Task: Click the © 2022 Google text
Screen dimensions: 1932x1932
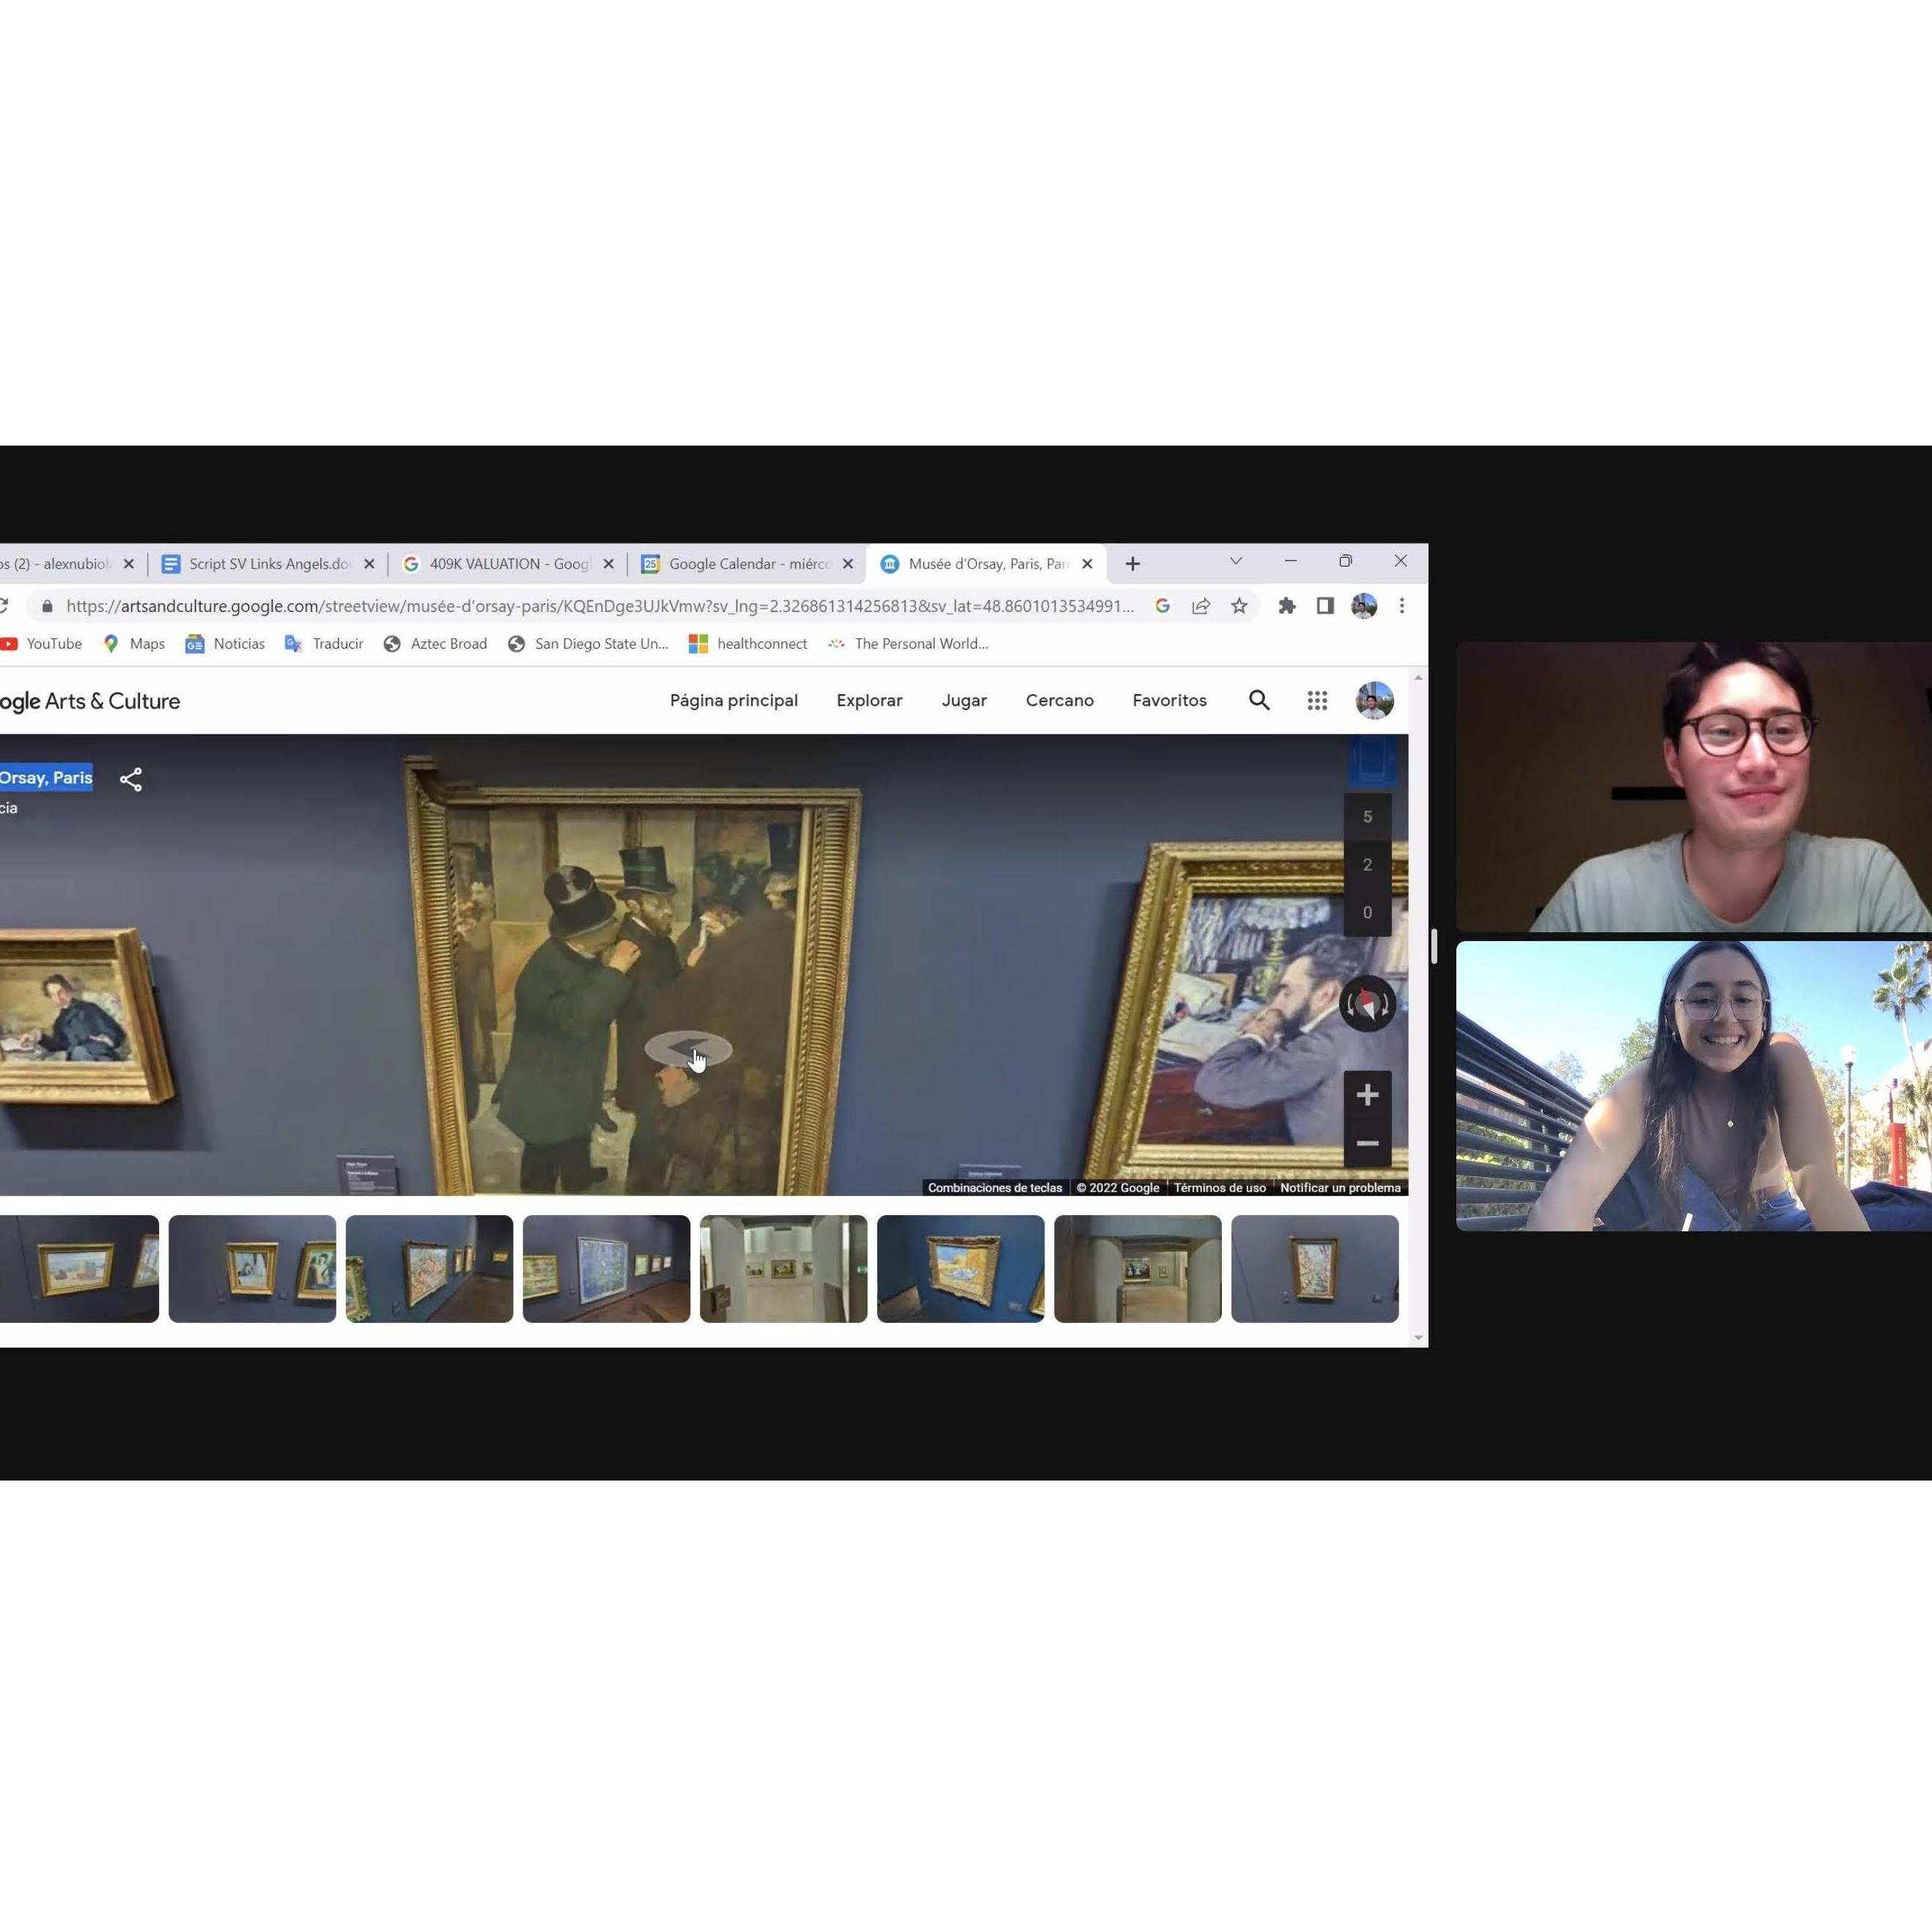Action: (x=1117, y=1188)
